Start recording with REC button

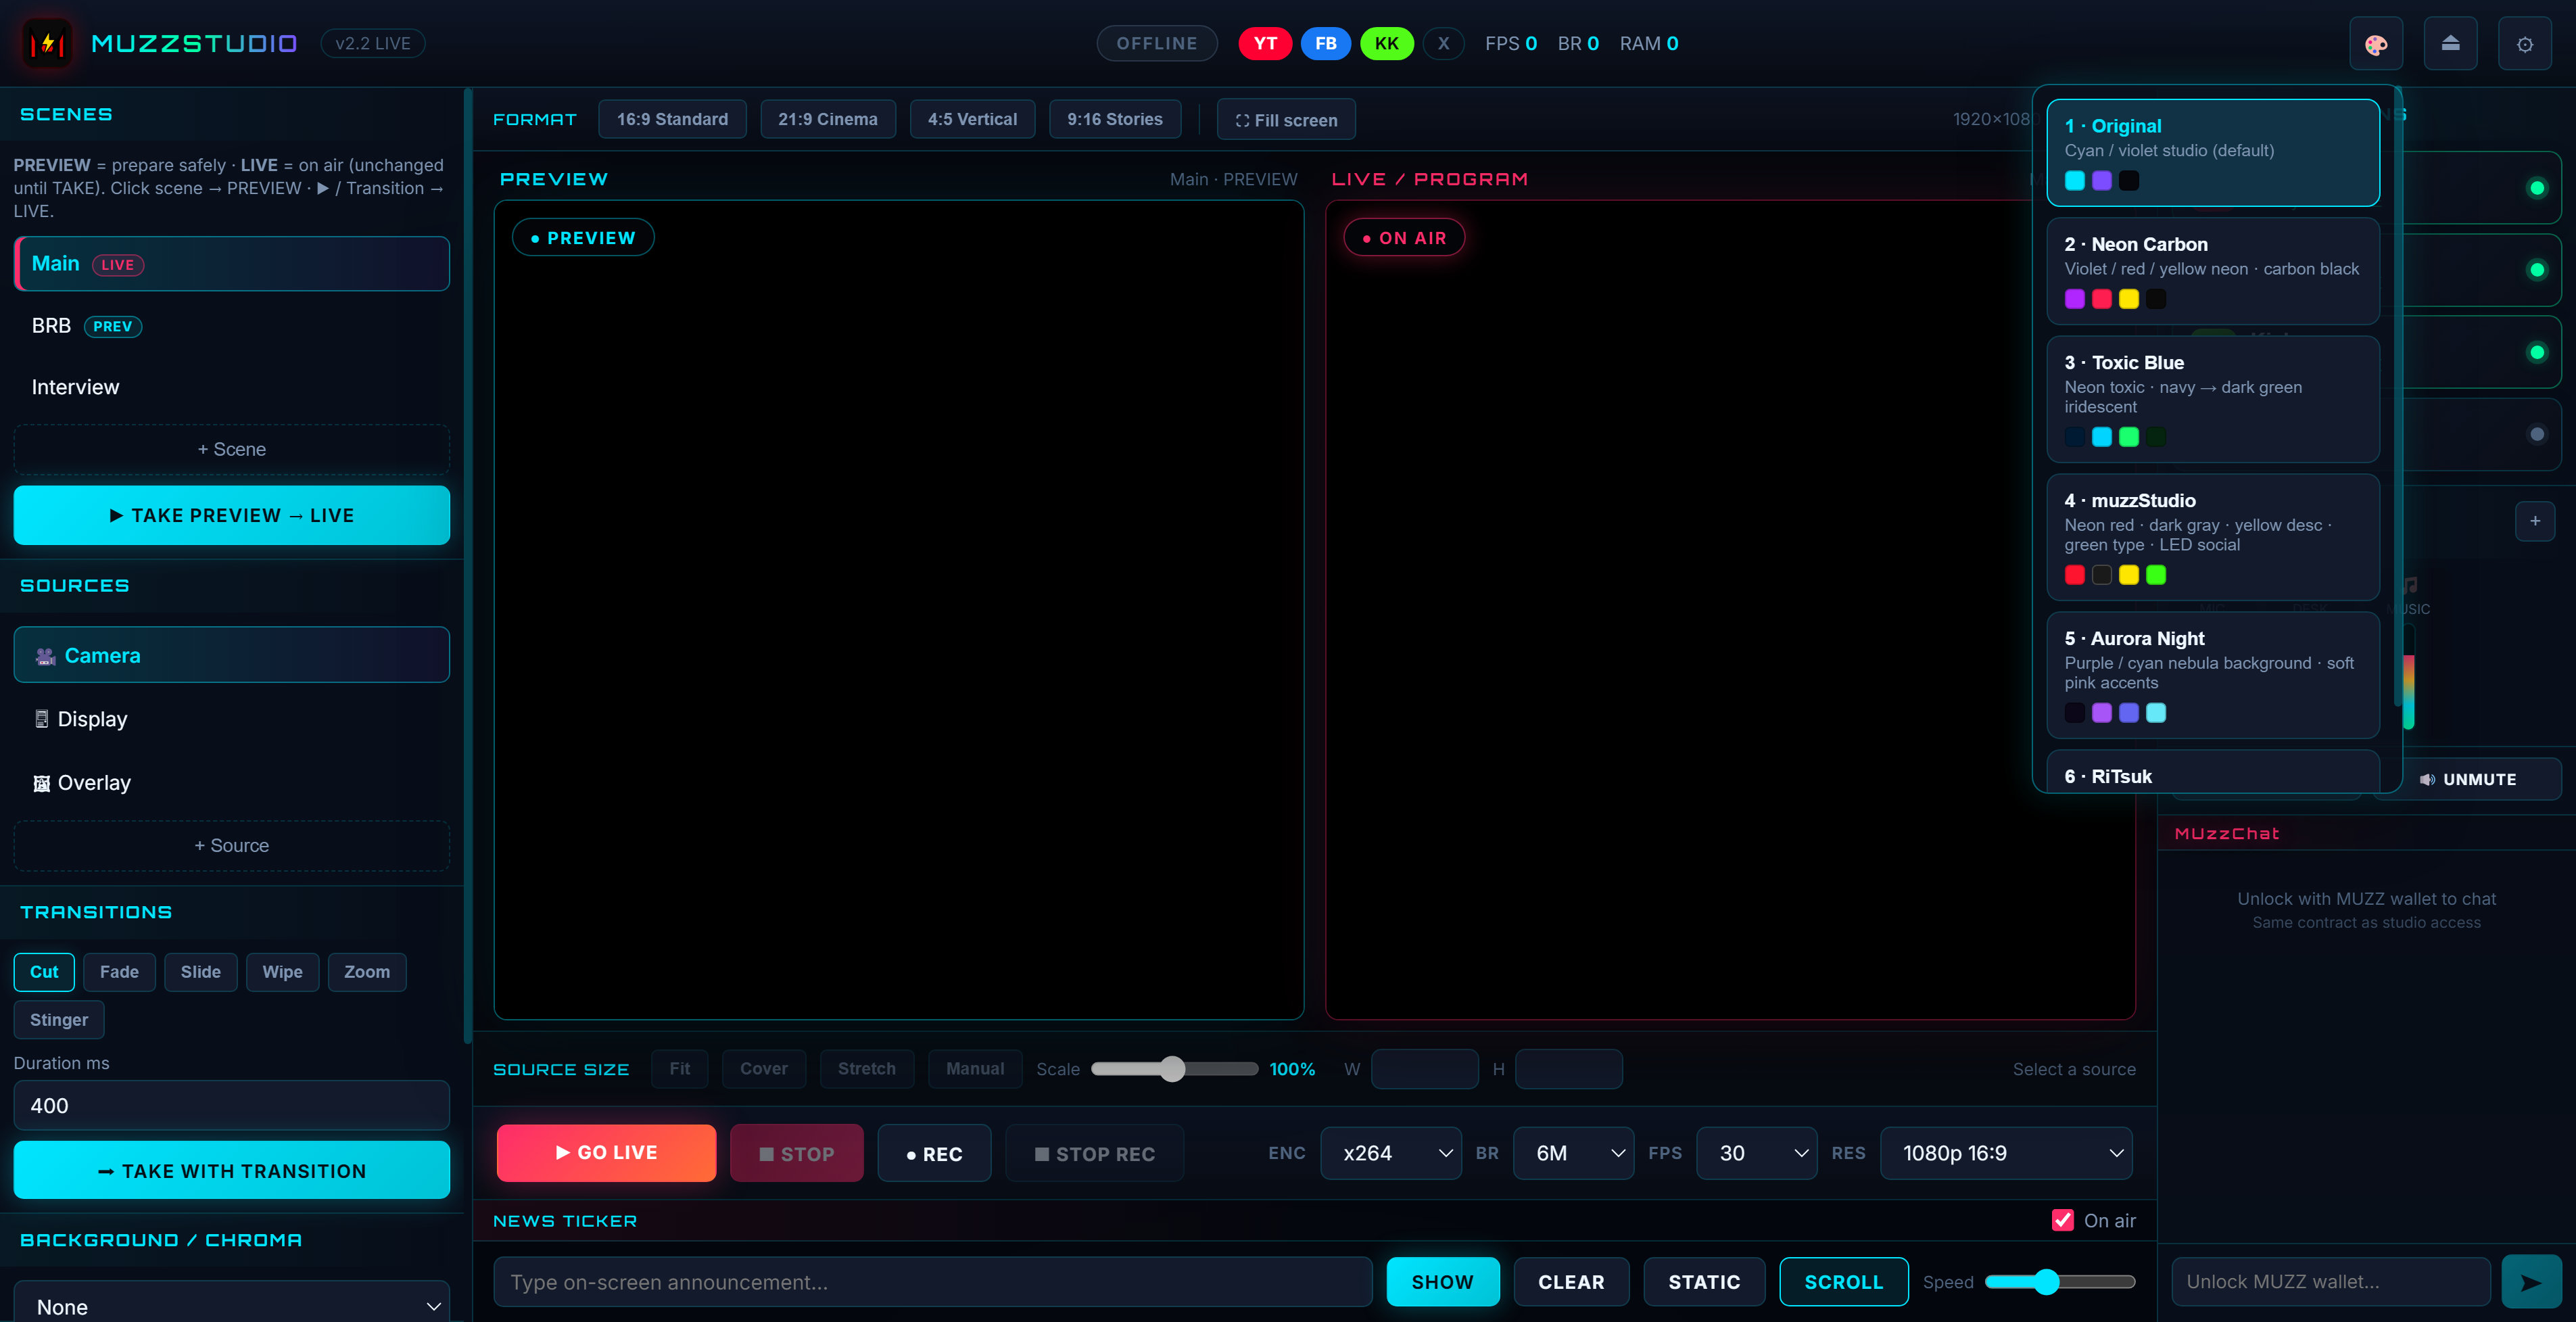[934, 1153]
